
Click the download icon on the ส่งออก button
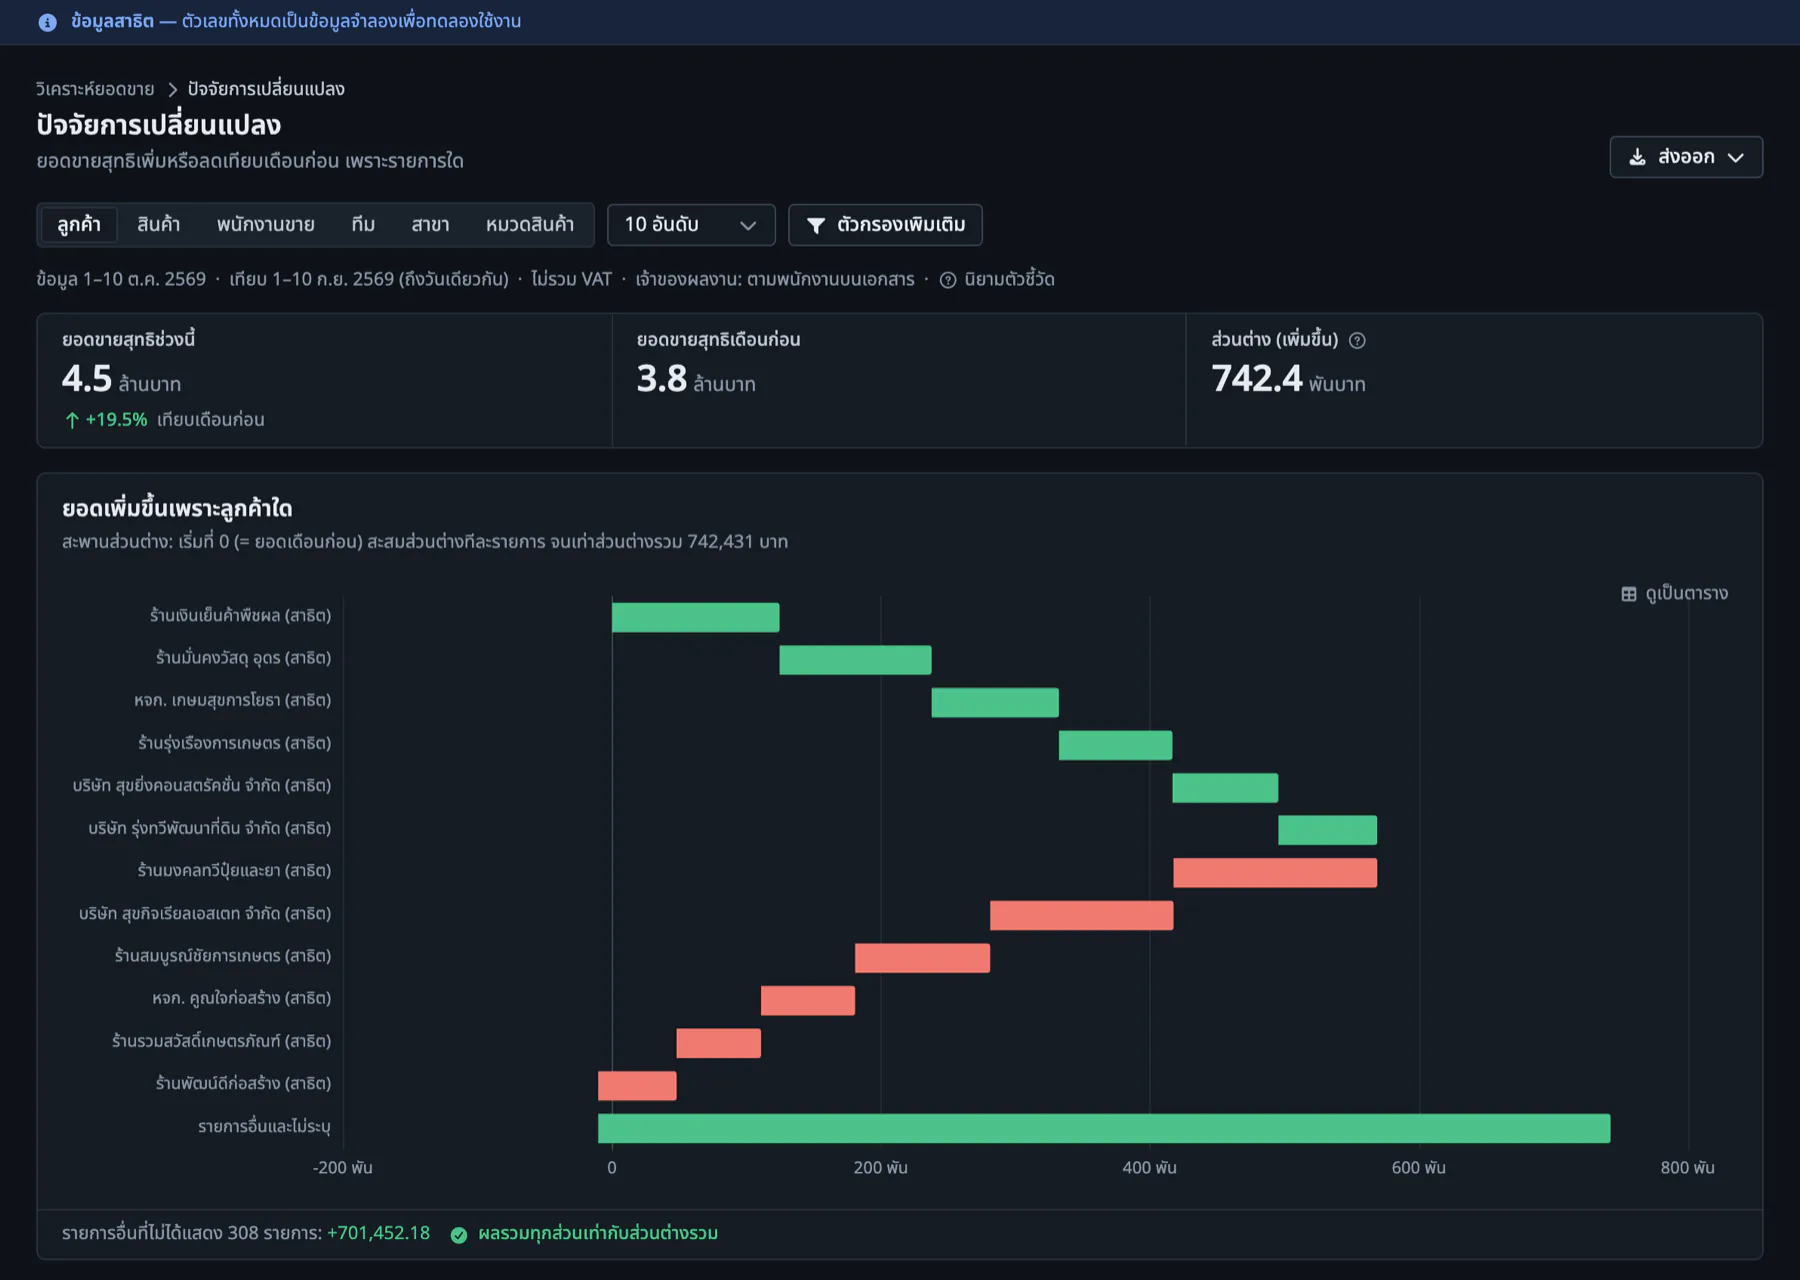(x=1637, y=157)
